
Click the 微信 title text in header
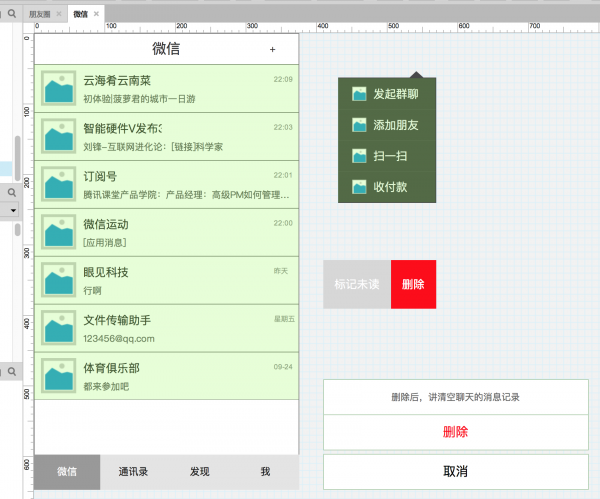[x=166, y=49]
